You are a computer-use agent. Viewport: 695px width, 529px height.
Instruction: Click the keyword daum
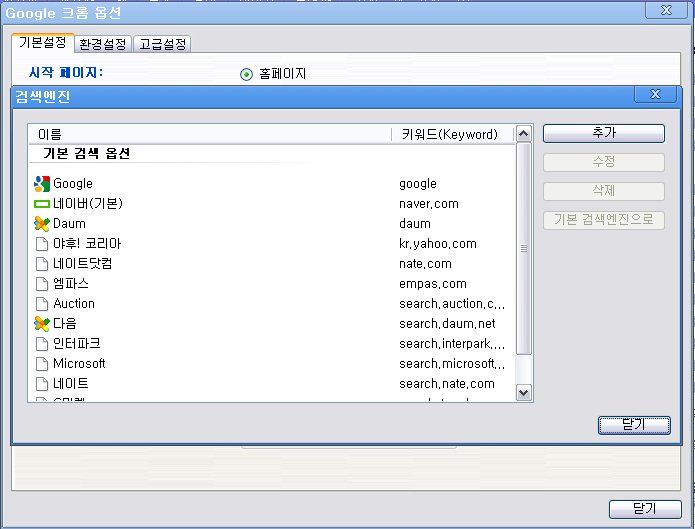coord(415,224)
